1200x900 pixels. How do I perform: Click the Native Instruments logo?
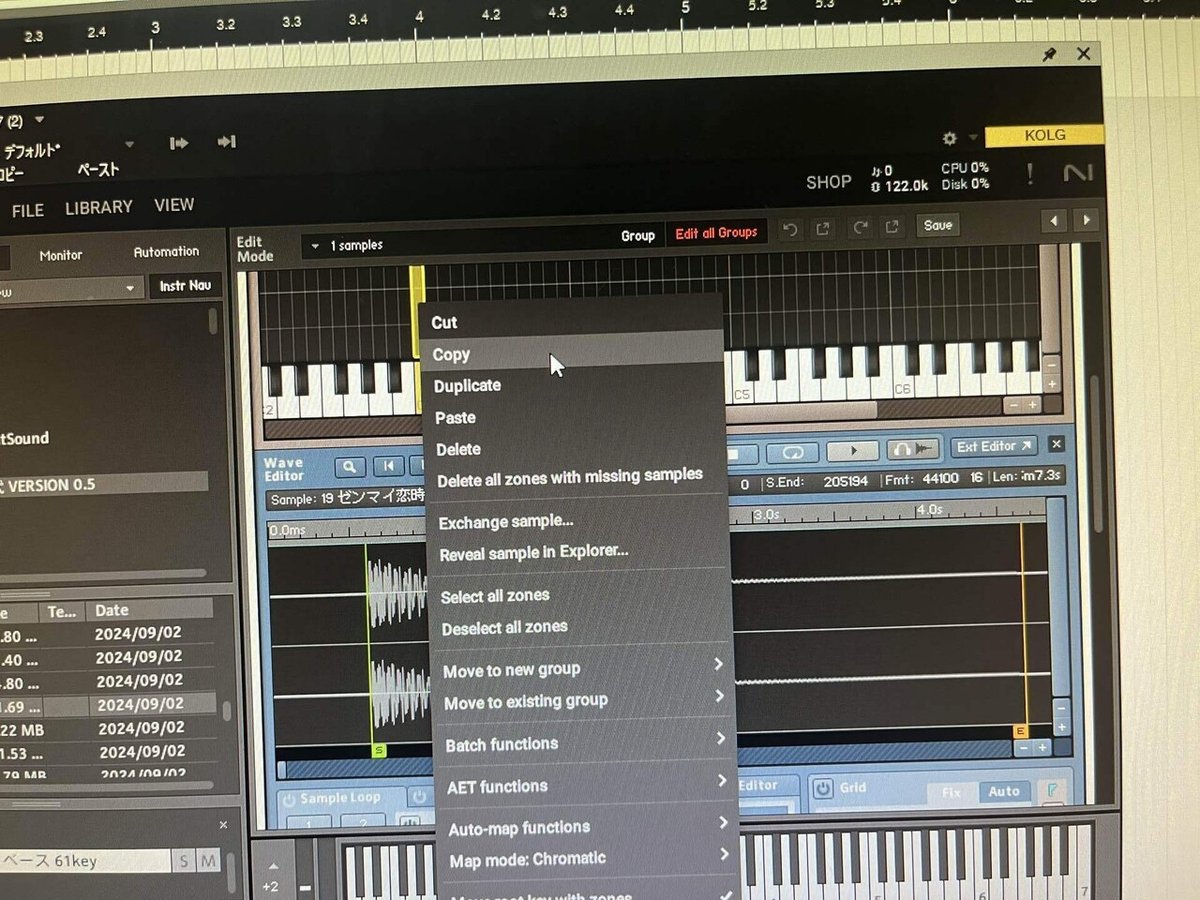[1078, 173]
